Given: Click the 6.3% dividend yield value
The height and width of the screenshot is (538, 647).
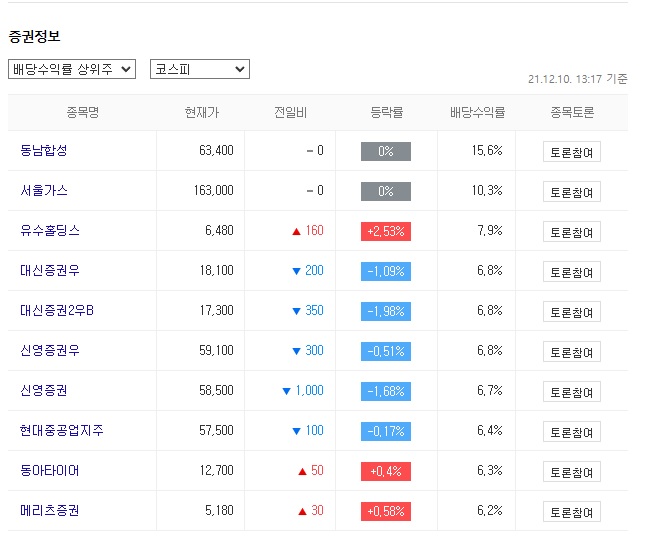Looking at the screenshot, I should [x=490, y=471].
